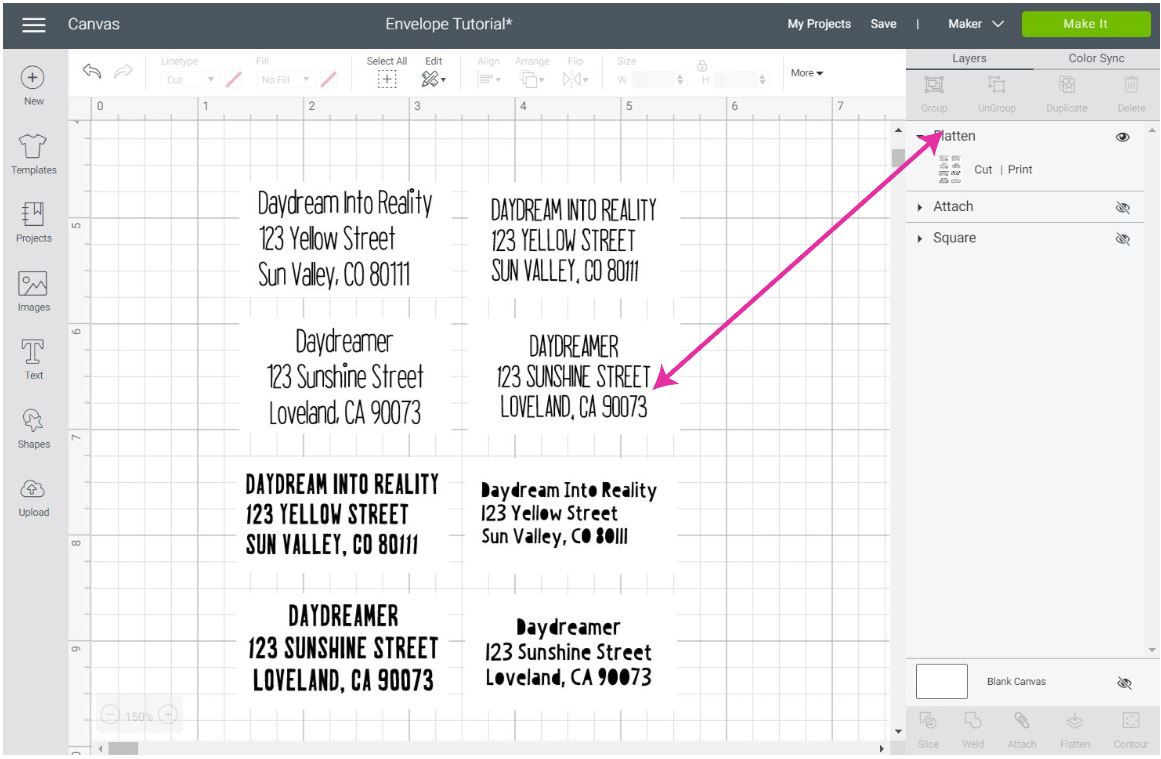Open My Projects
Screen dimensions: 1161x759
click(x=818, y=24)
